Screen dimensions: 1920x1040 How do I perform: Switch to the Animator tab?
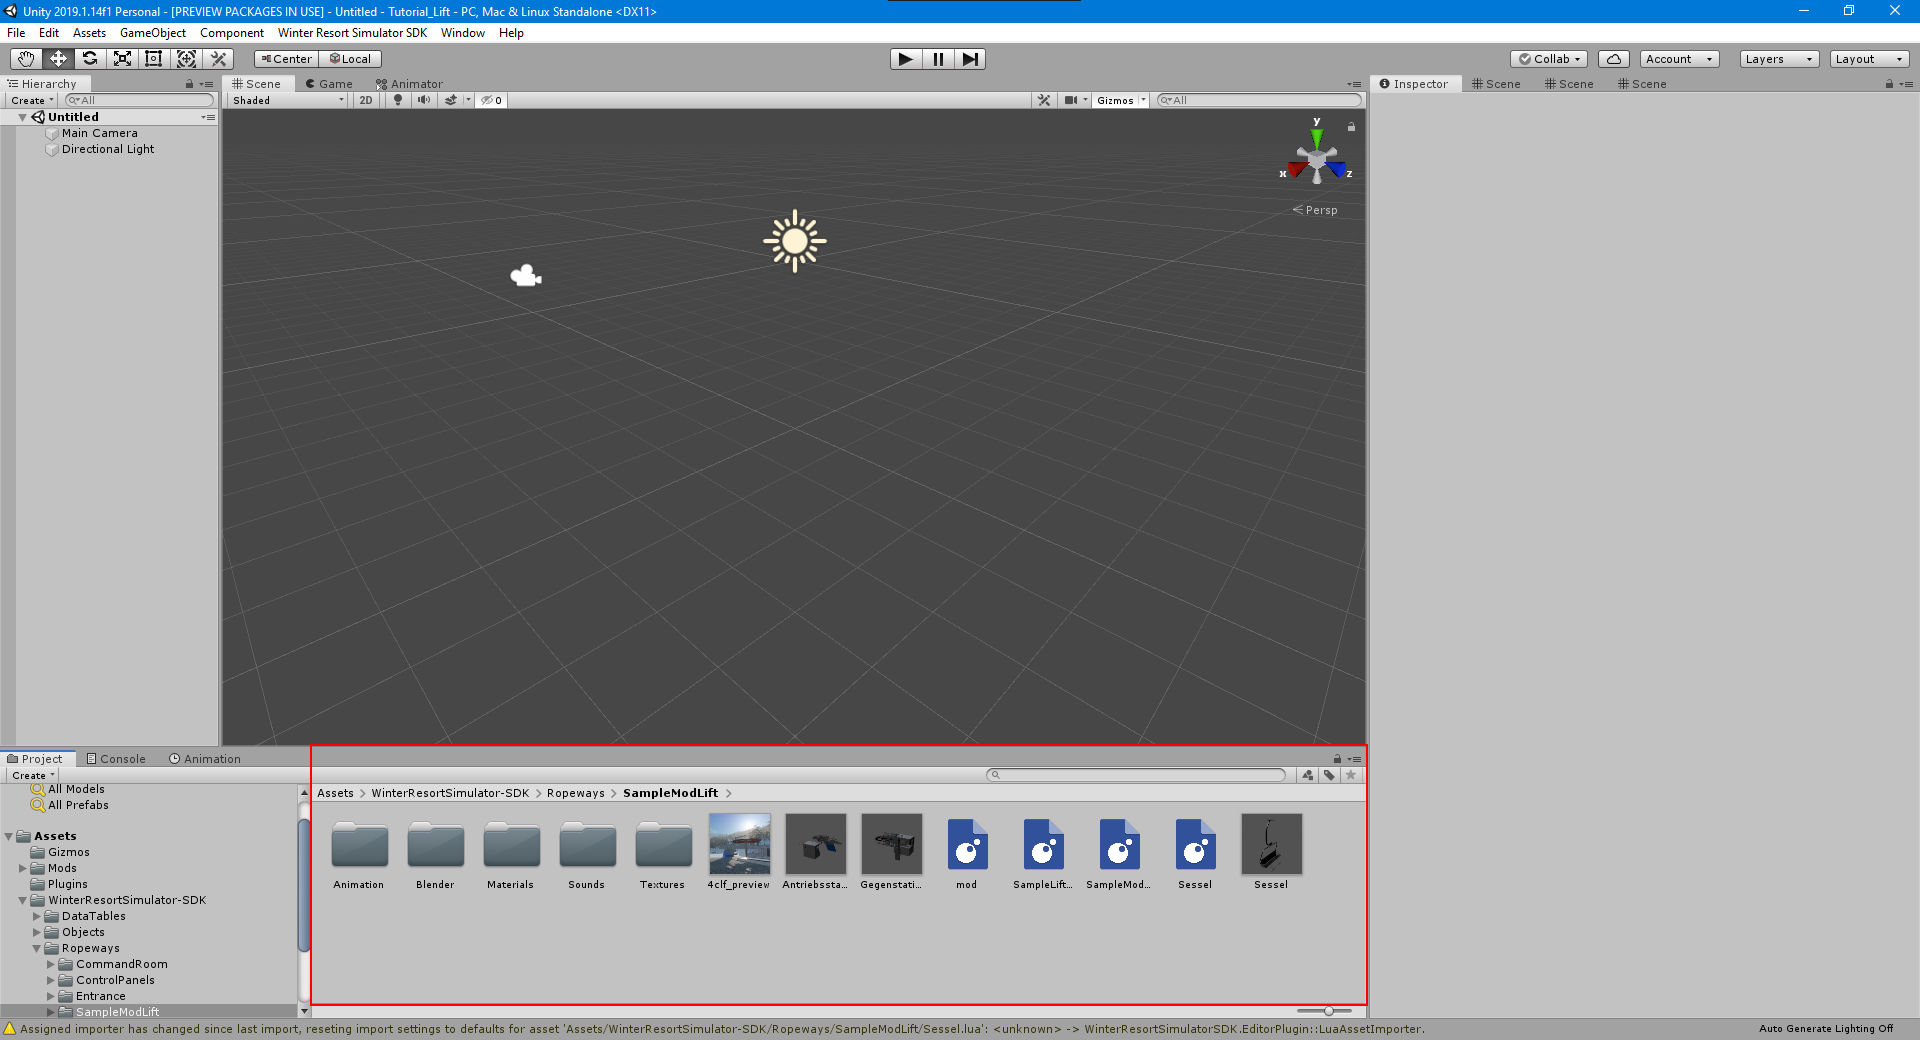pyautogui.click(x=409, y=84)
